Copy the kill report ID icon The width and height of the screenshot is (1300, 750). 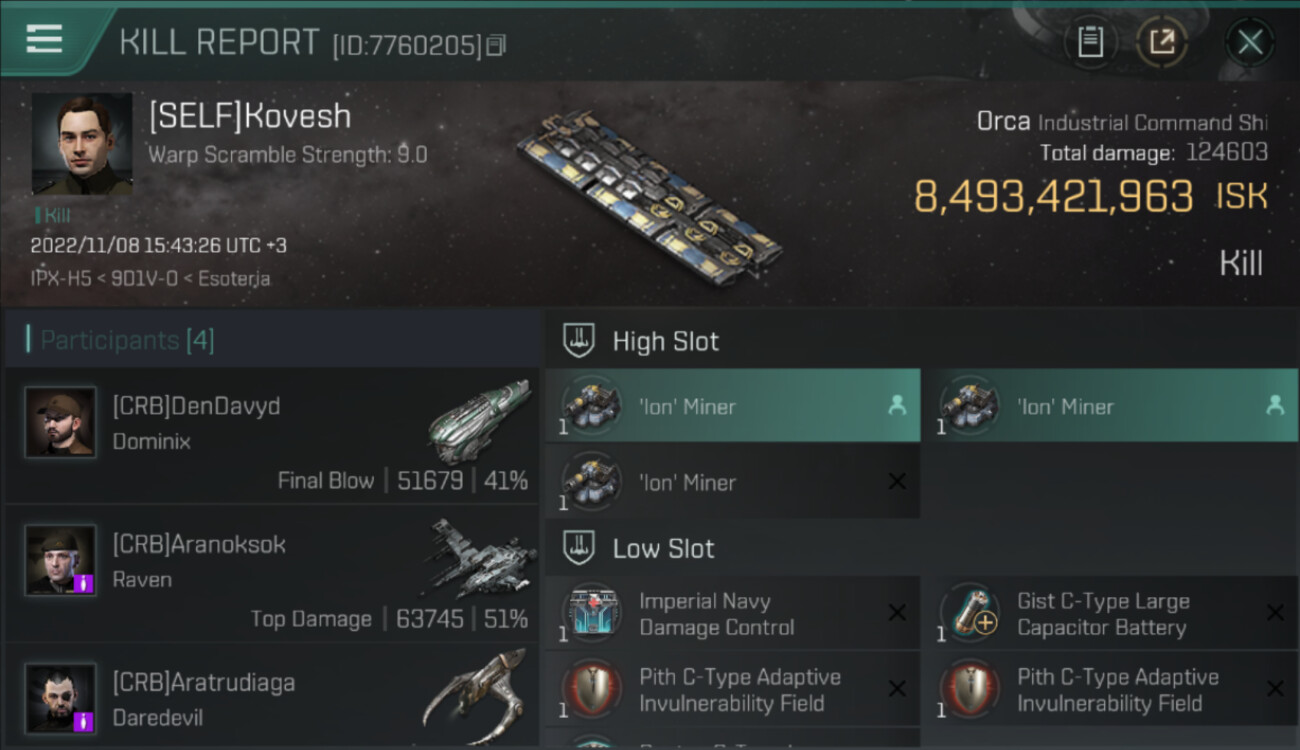496,45
